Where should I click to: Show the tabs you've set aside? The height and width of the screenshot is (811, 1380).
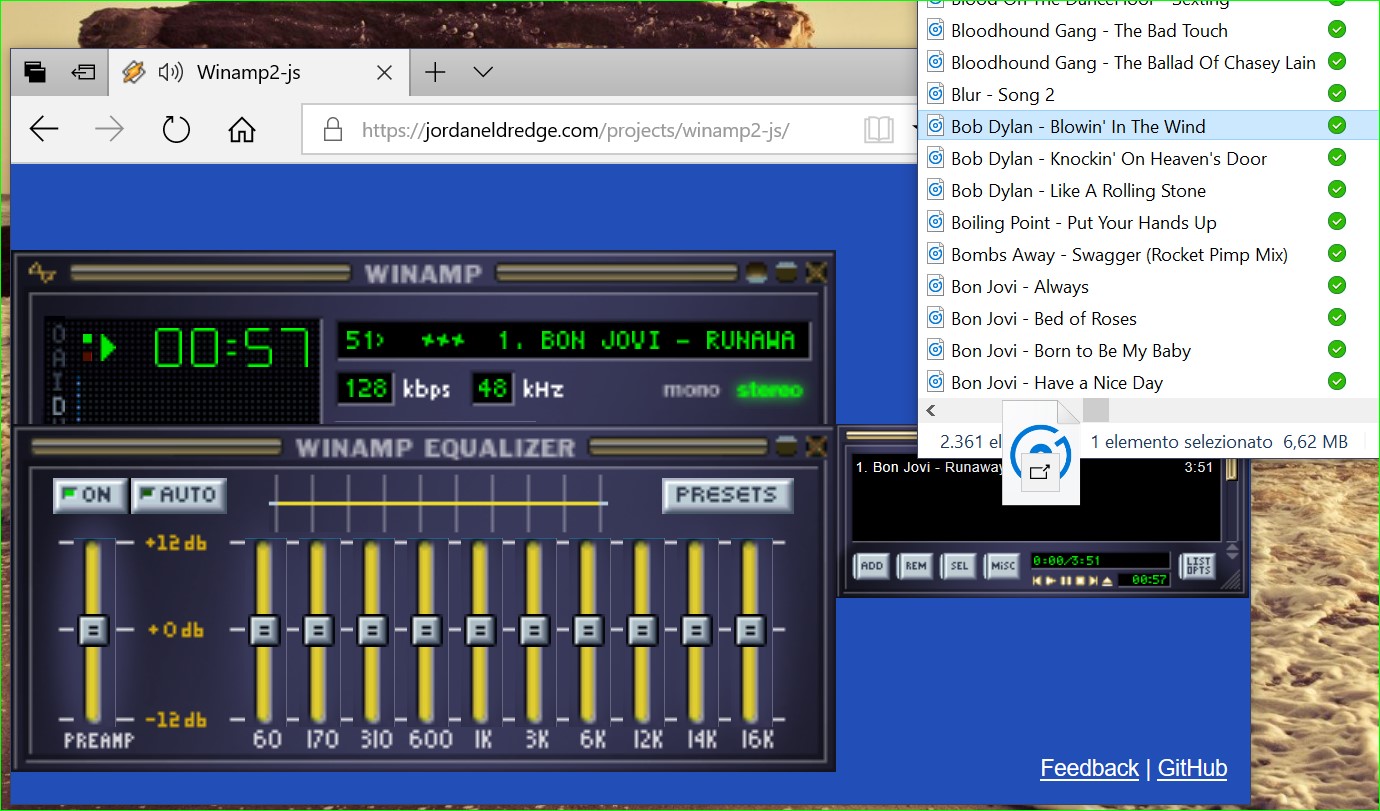35,72
